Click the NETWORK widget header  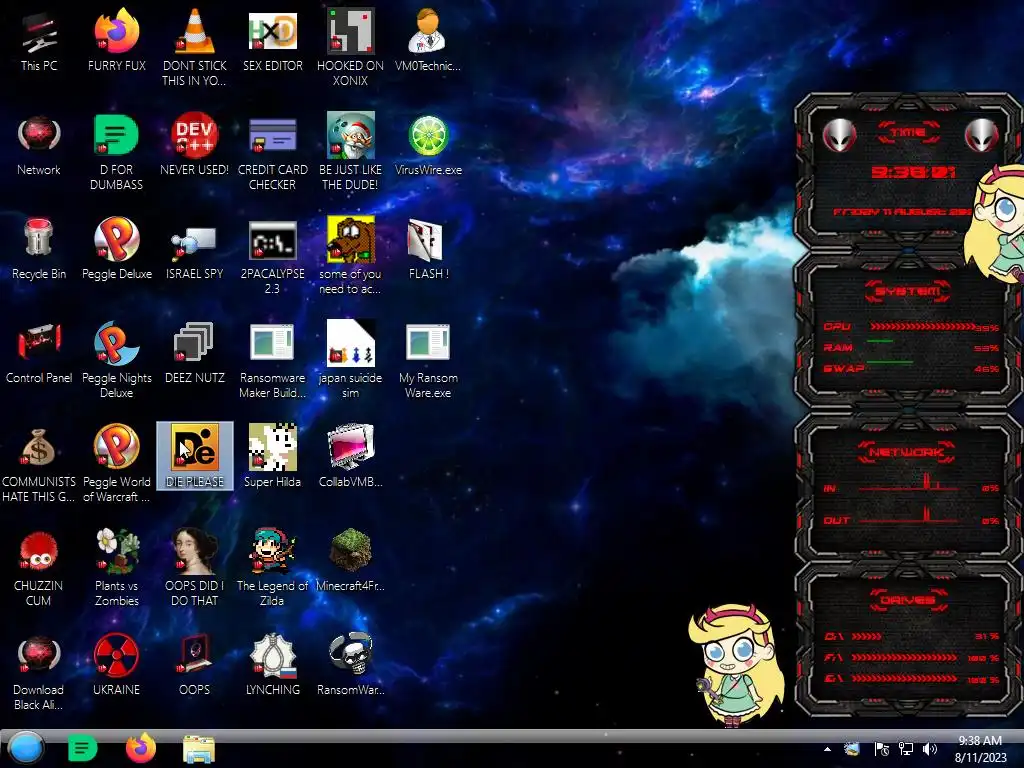click(x=906, y=452)
